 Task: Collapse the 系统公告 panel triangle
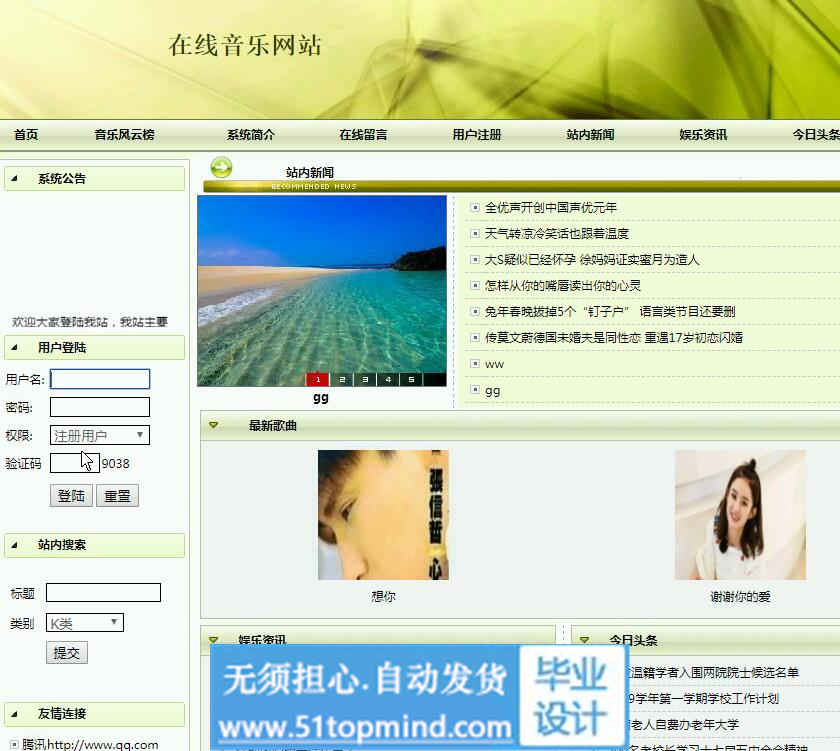pos(14,178)
